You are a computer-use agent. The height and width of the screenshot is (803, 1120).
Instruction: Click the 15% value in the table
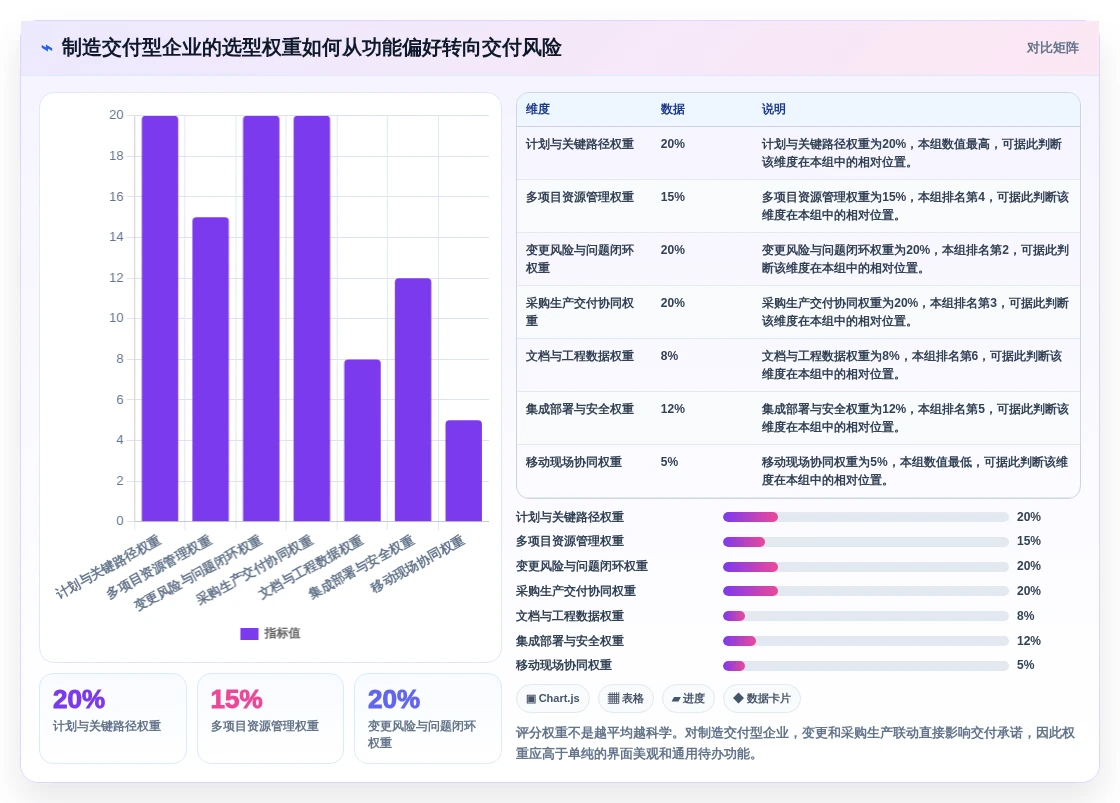(x=673, y=197)
